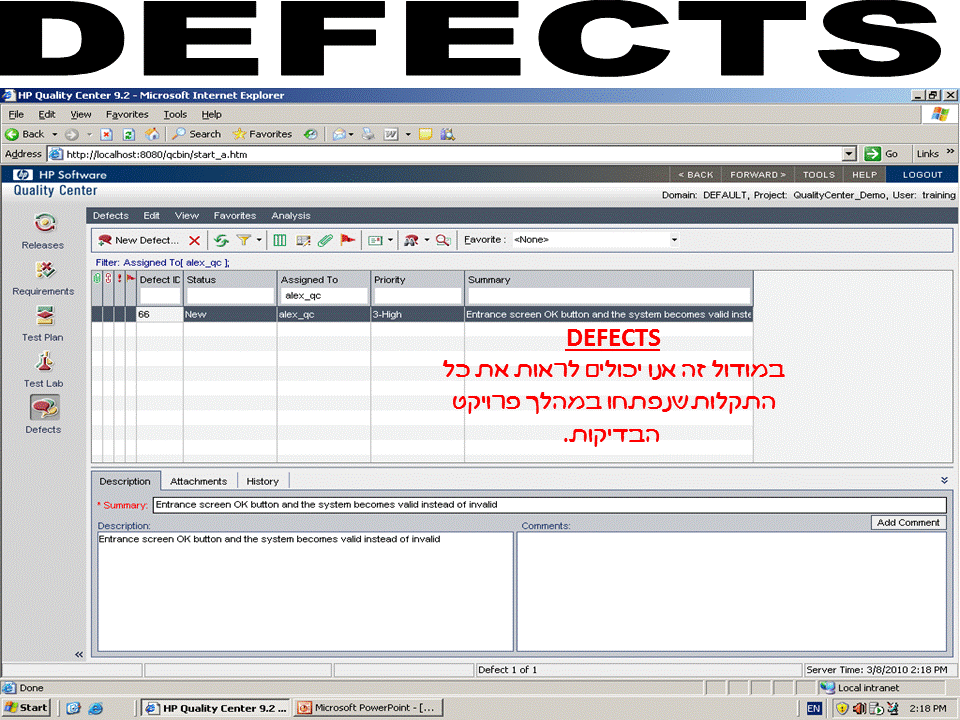Click the send by e-mail icon

[375, 241]
